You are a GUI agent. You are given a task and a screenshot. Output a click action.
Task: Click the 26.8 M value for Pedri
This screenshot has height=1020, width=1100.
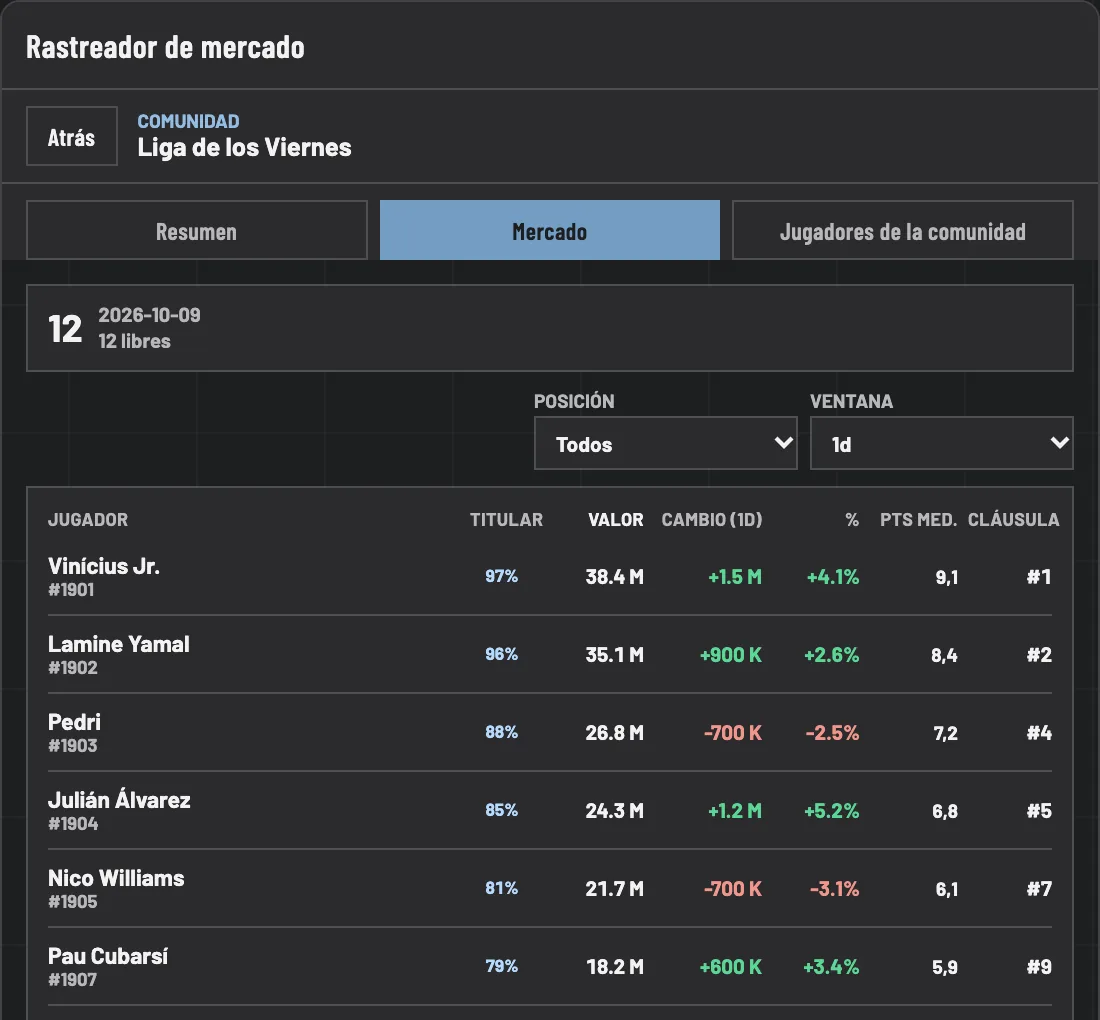(615, 732)
